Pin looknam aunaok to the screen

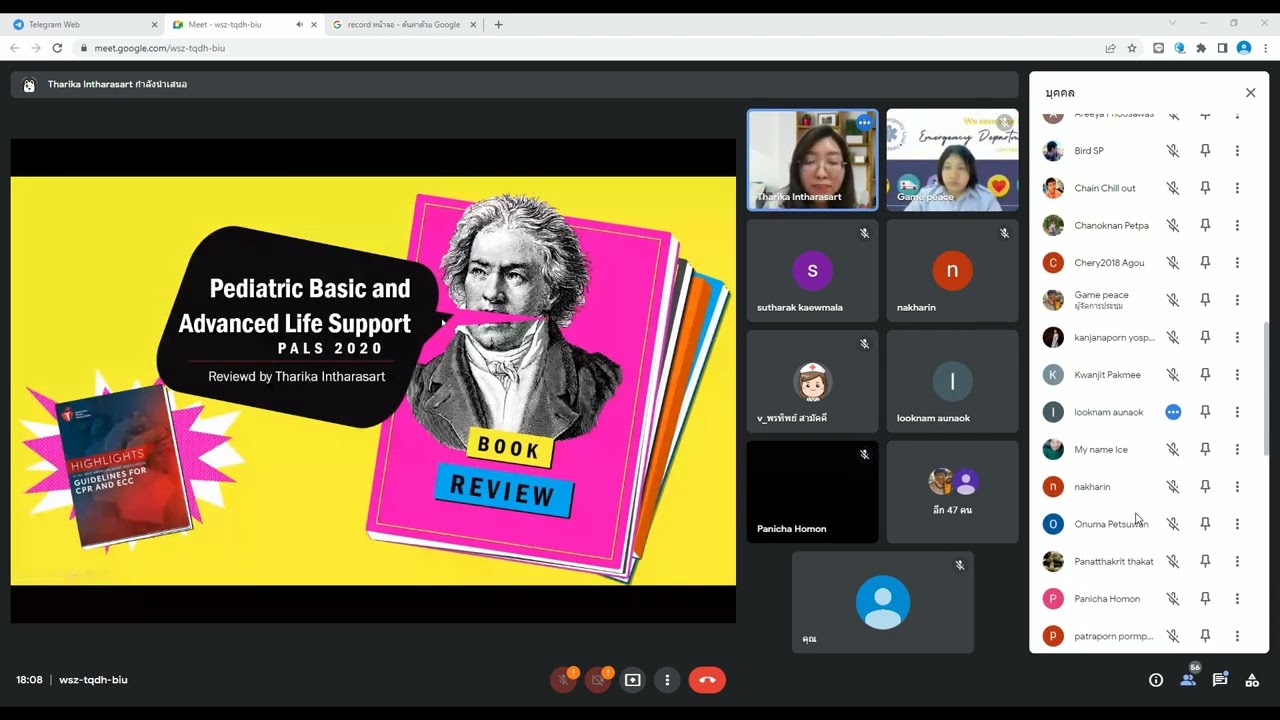click(1205, 412)
